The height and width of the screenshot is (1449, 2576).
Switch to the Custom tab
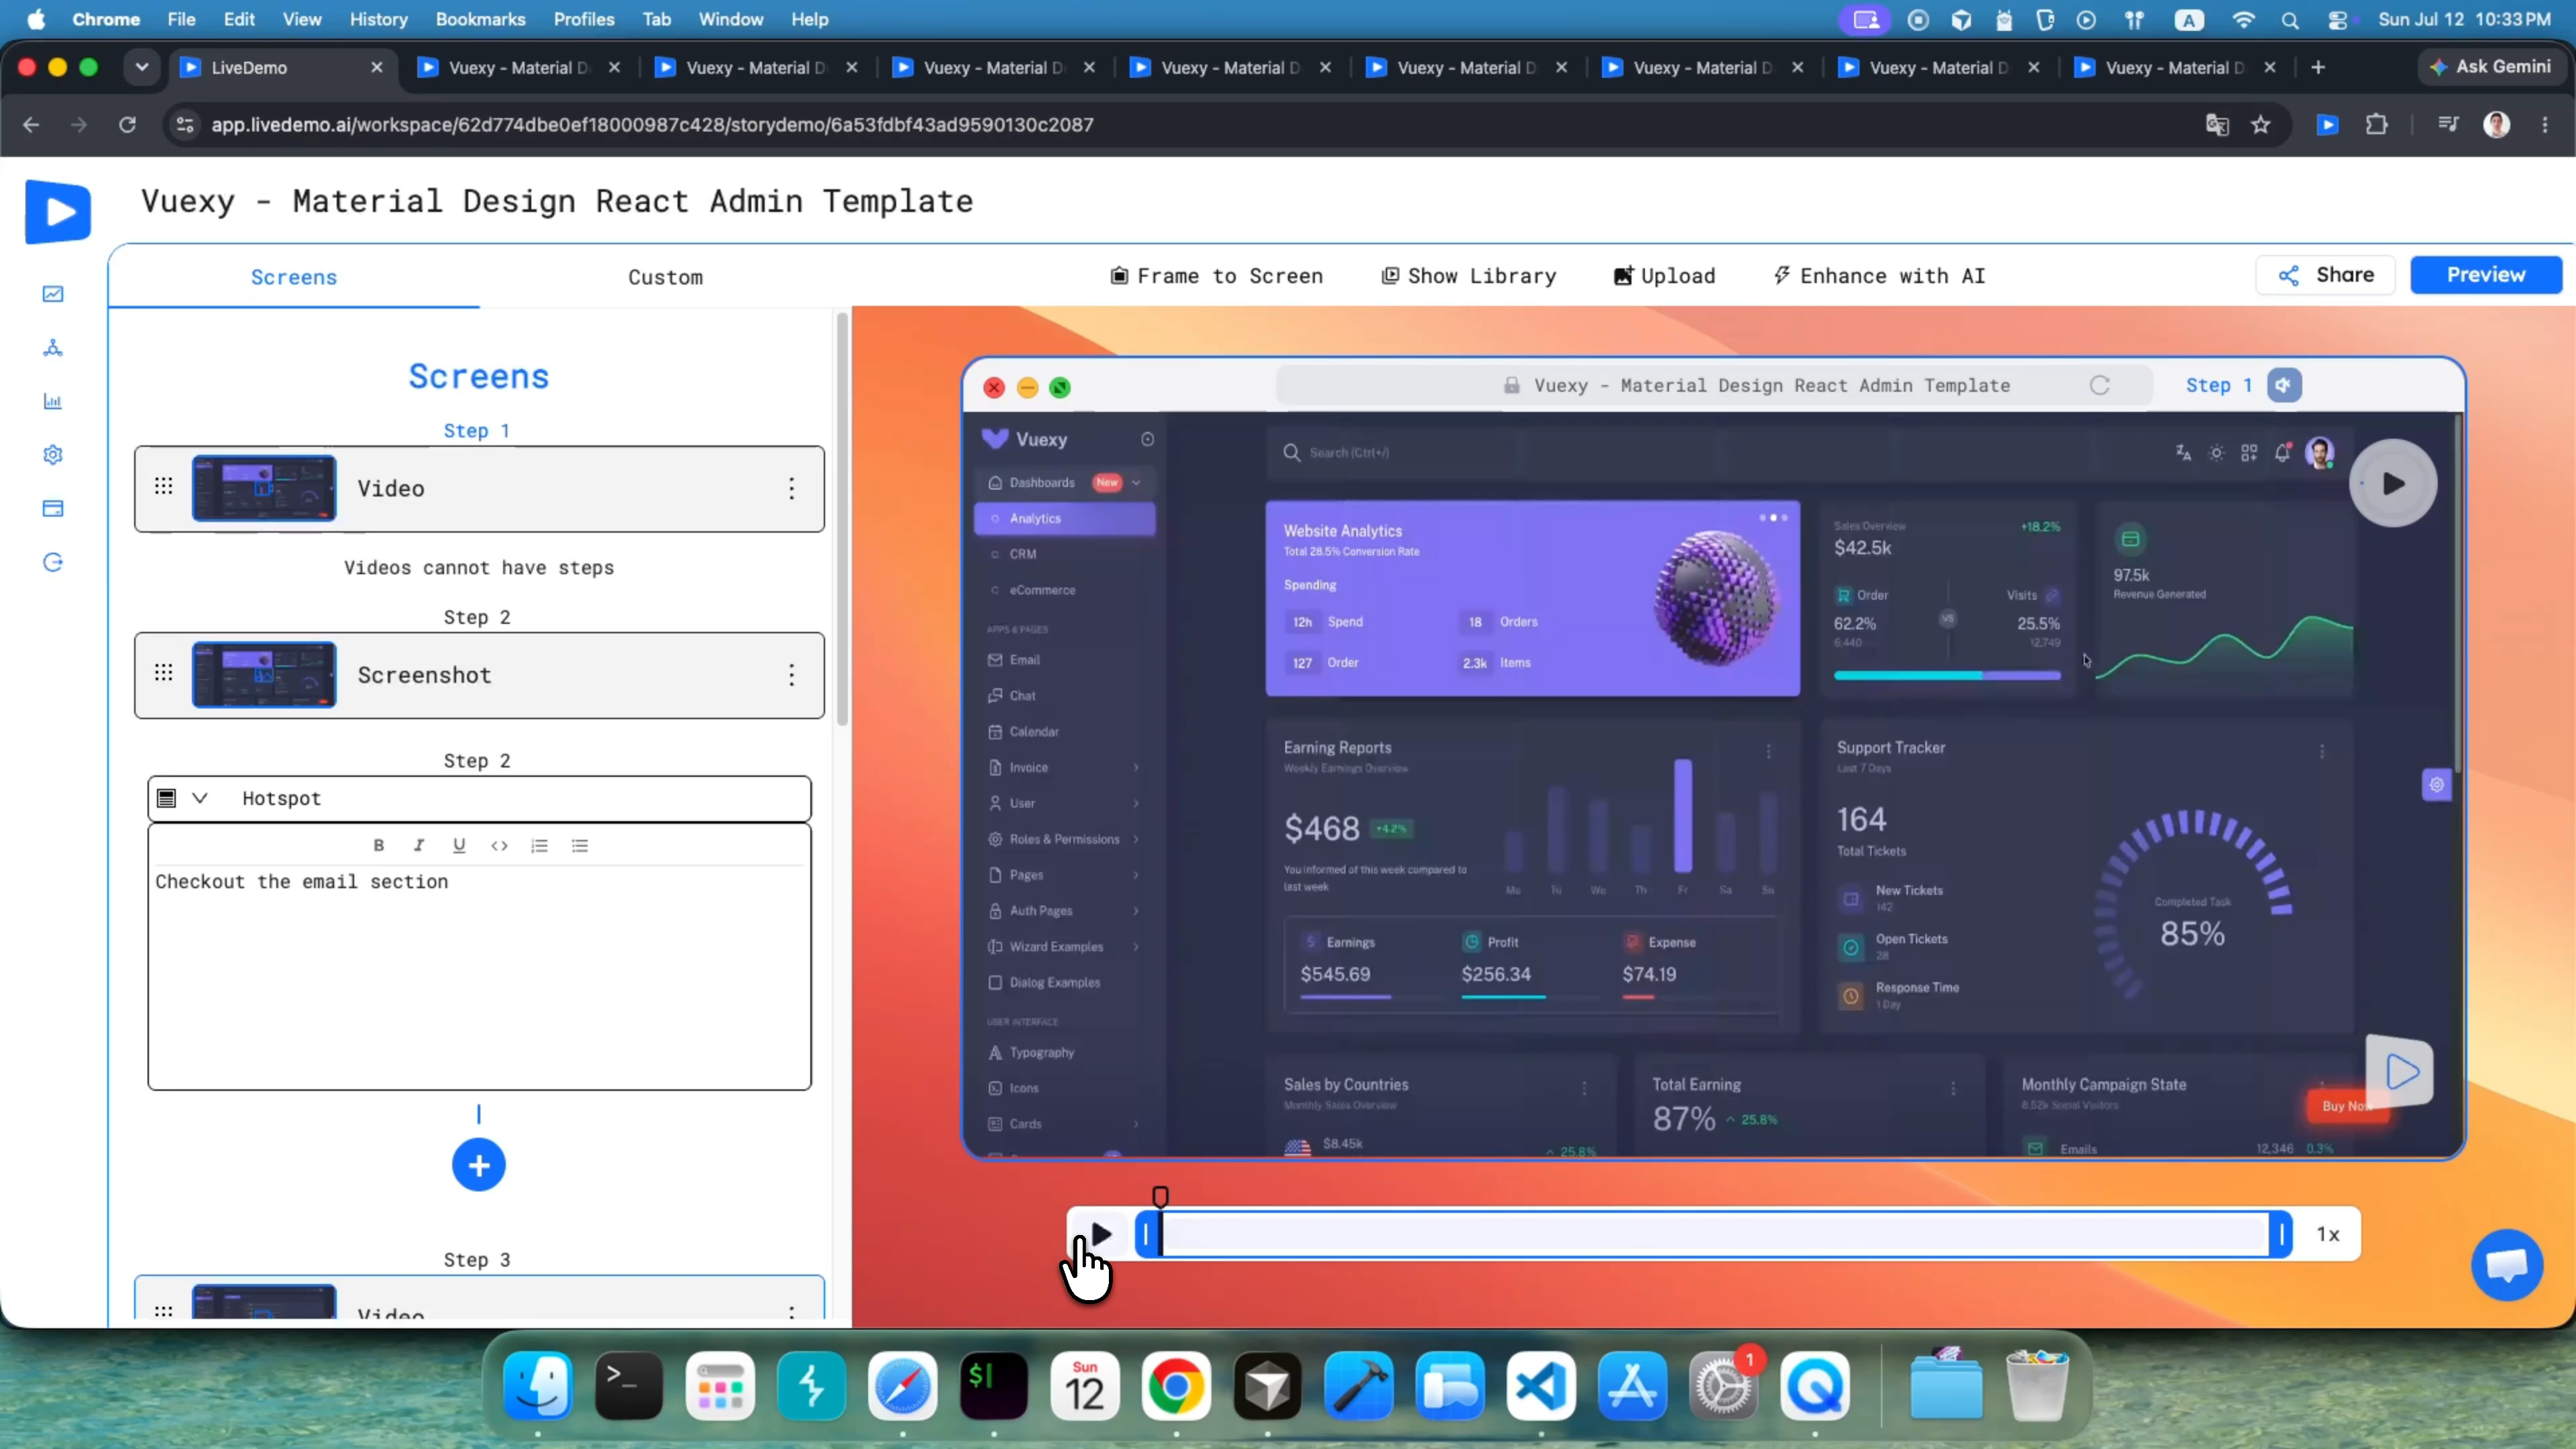click(x=665, y=277)
